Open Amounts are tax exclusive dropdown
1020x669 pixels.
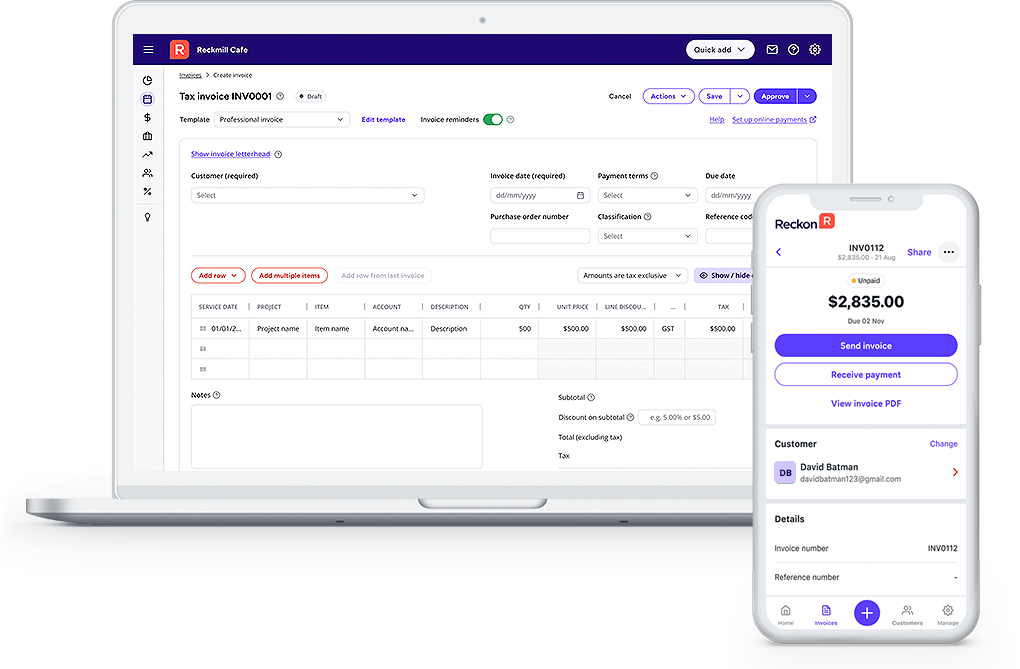[x=632, y=275]
